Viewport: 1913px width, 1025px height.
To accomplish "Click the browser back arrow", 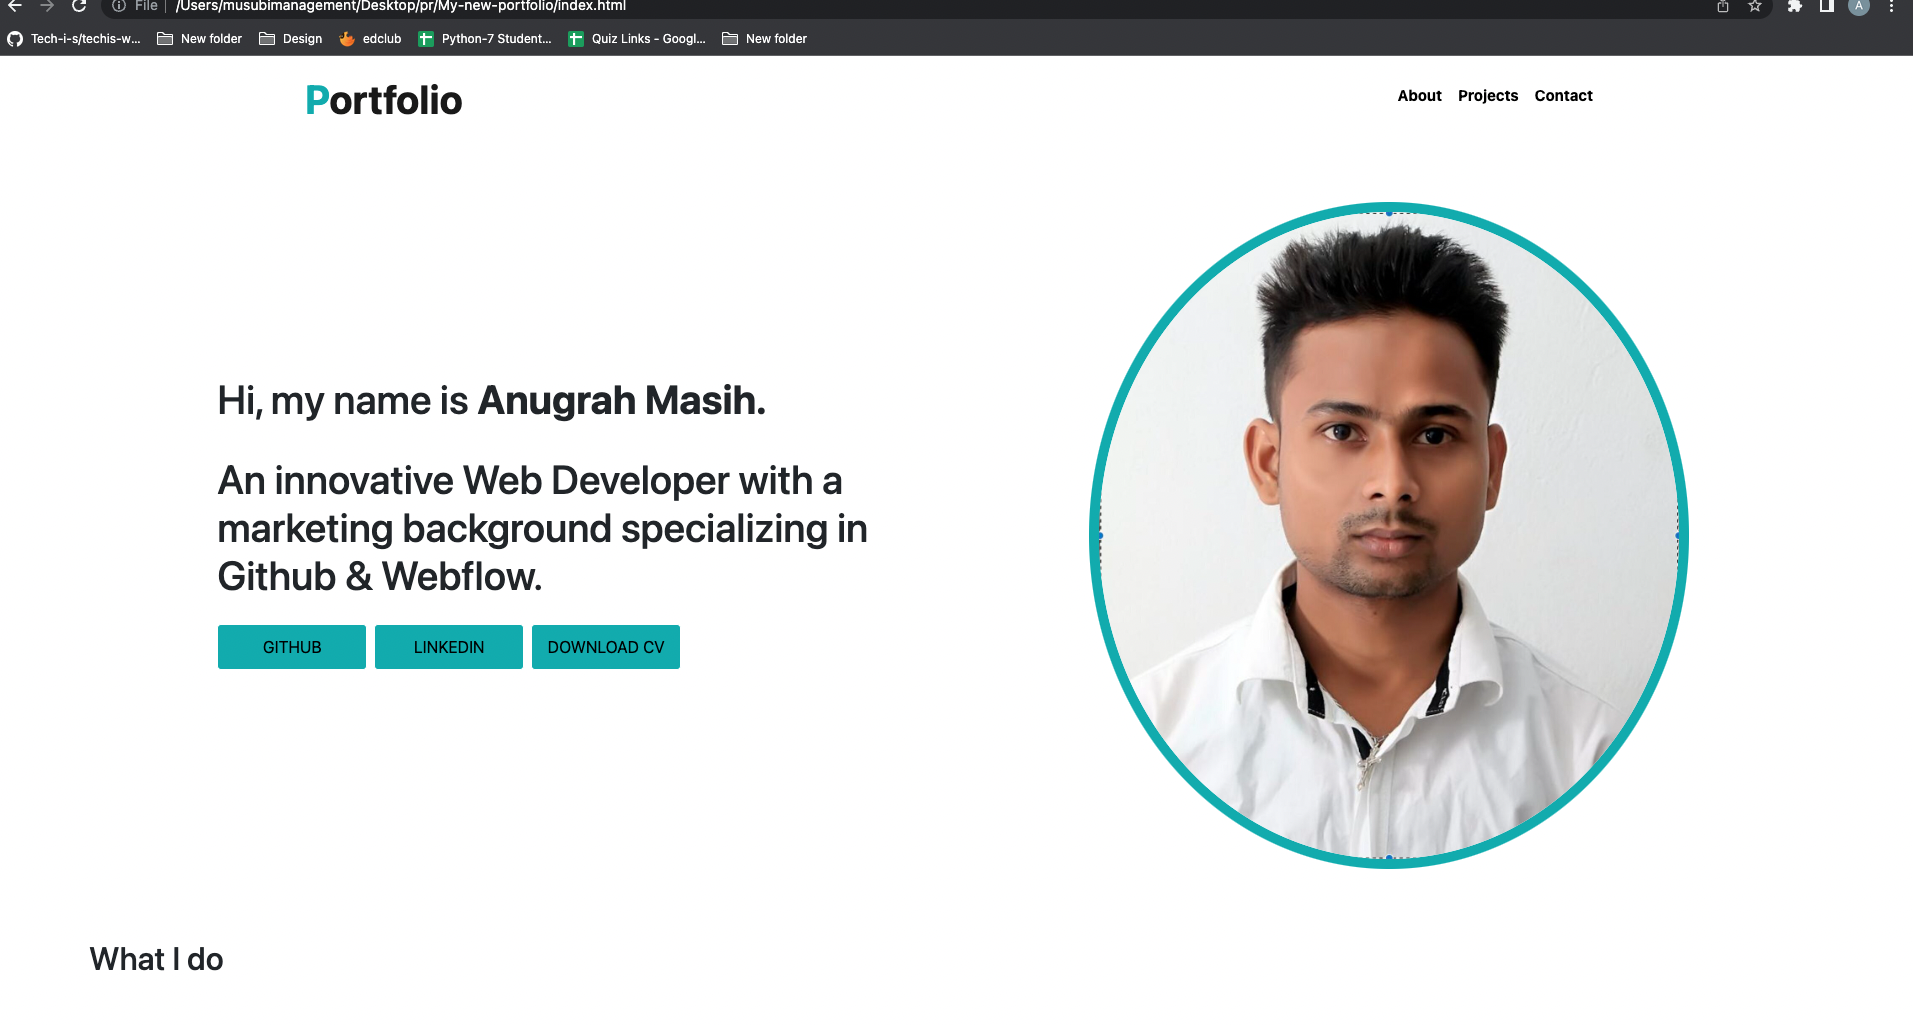I will pos(15,6).
